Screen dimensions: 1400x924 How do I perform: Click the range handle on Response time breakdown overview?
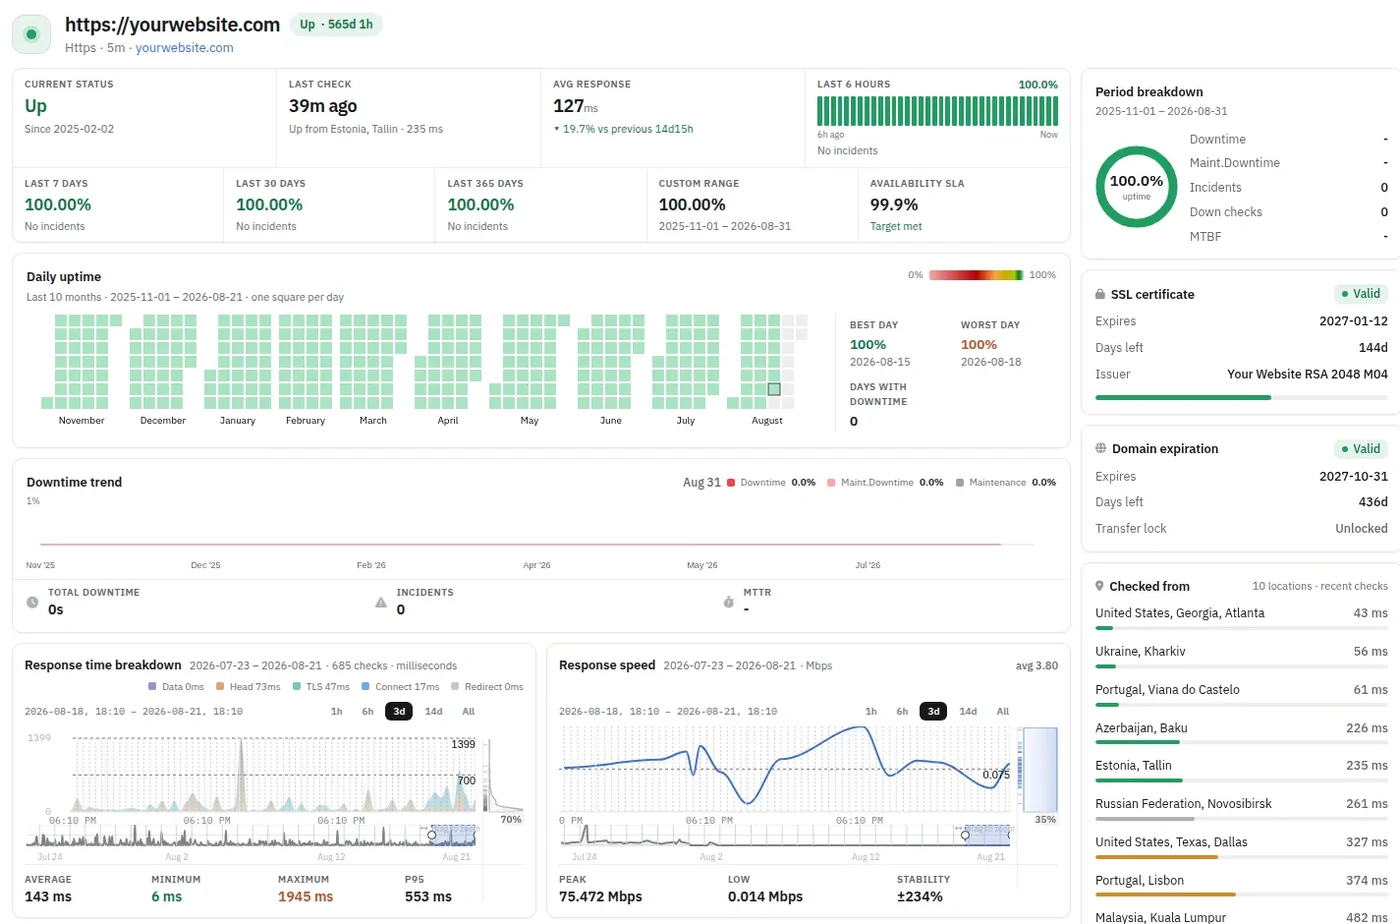click(x=432, y=835)
